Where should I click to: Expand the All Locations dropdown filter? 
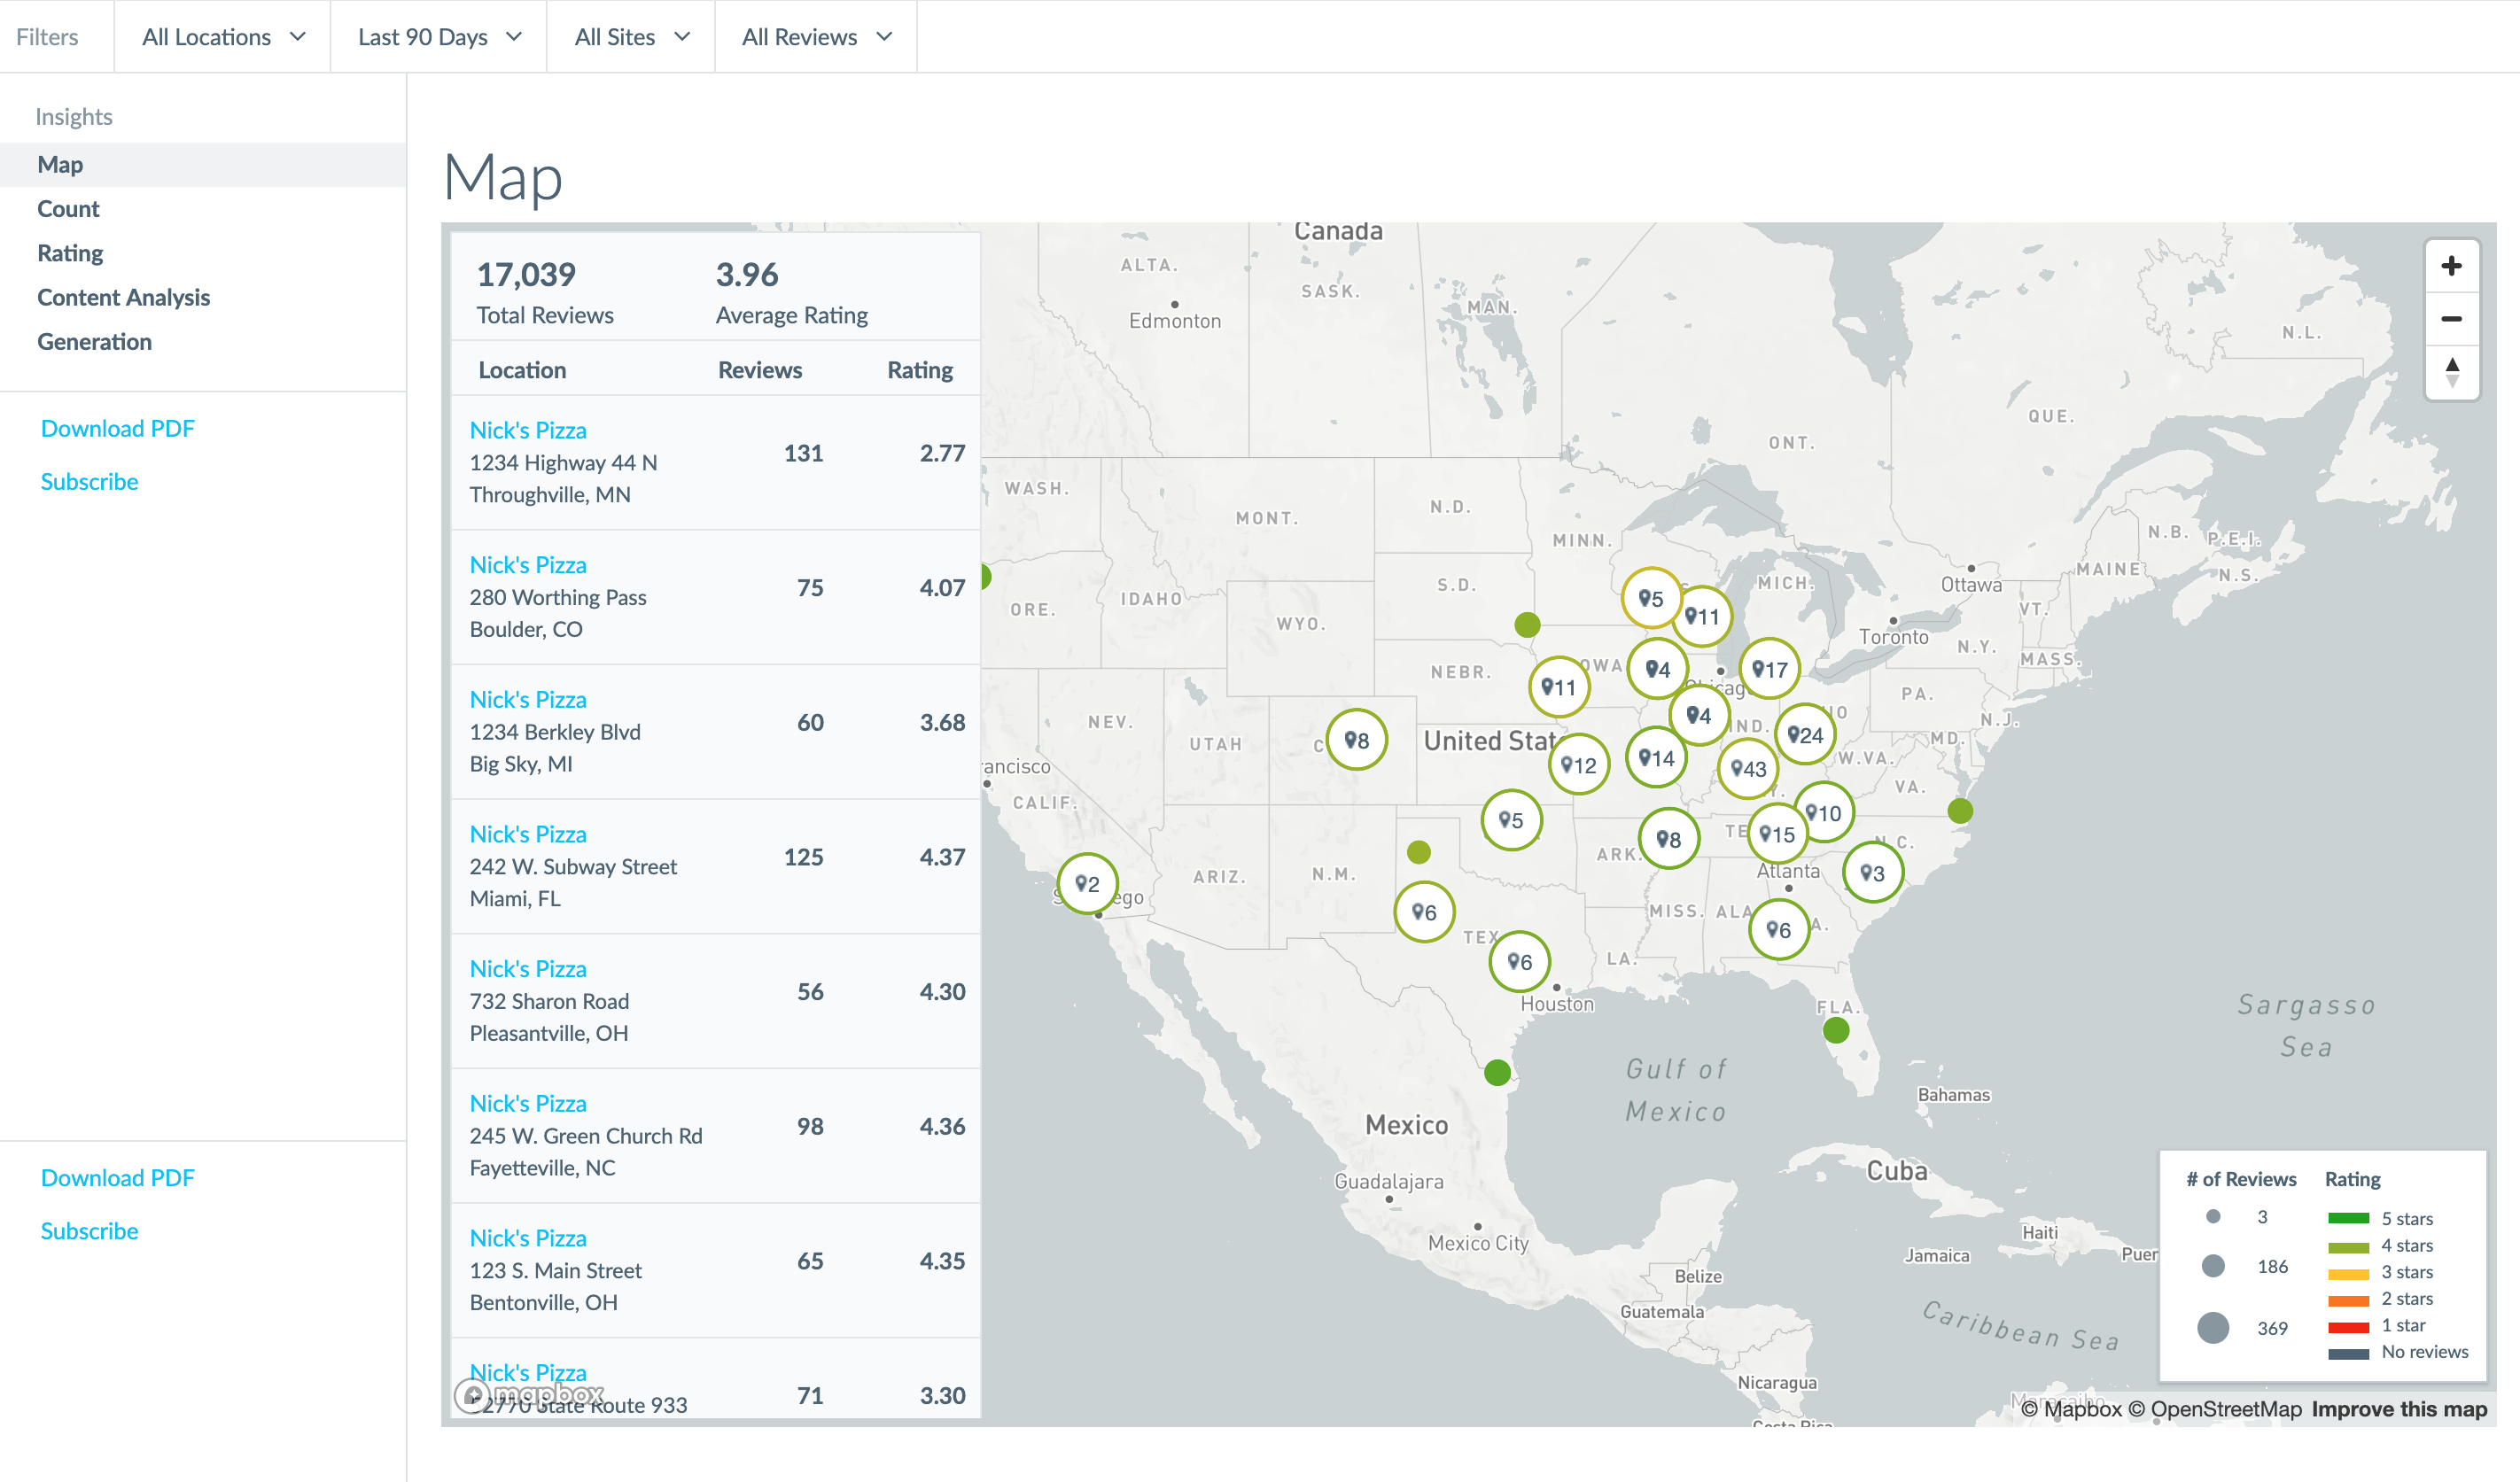click(222, 35)
